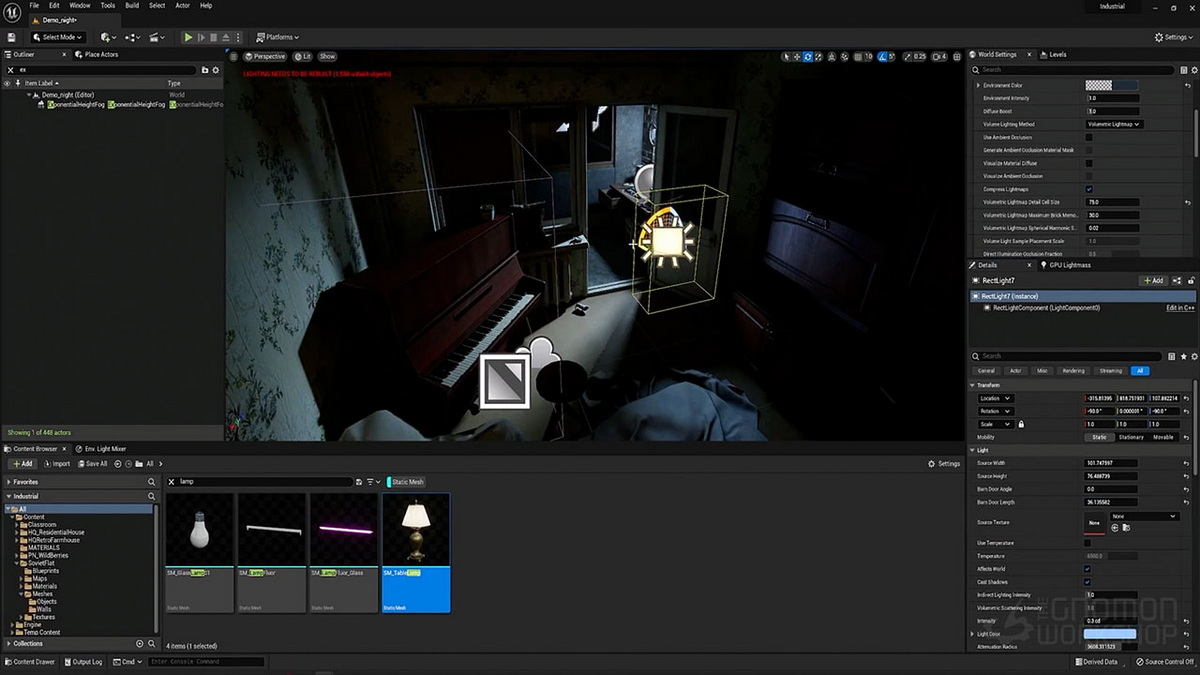The height and width of the screenshot is (675, 1200).
Task: Click the Environment Color swatch
Action: point(1111,85)
